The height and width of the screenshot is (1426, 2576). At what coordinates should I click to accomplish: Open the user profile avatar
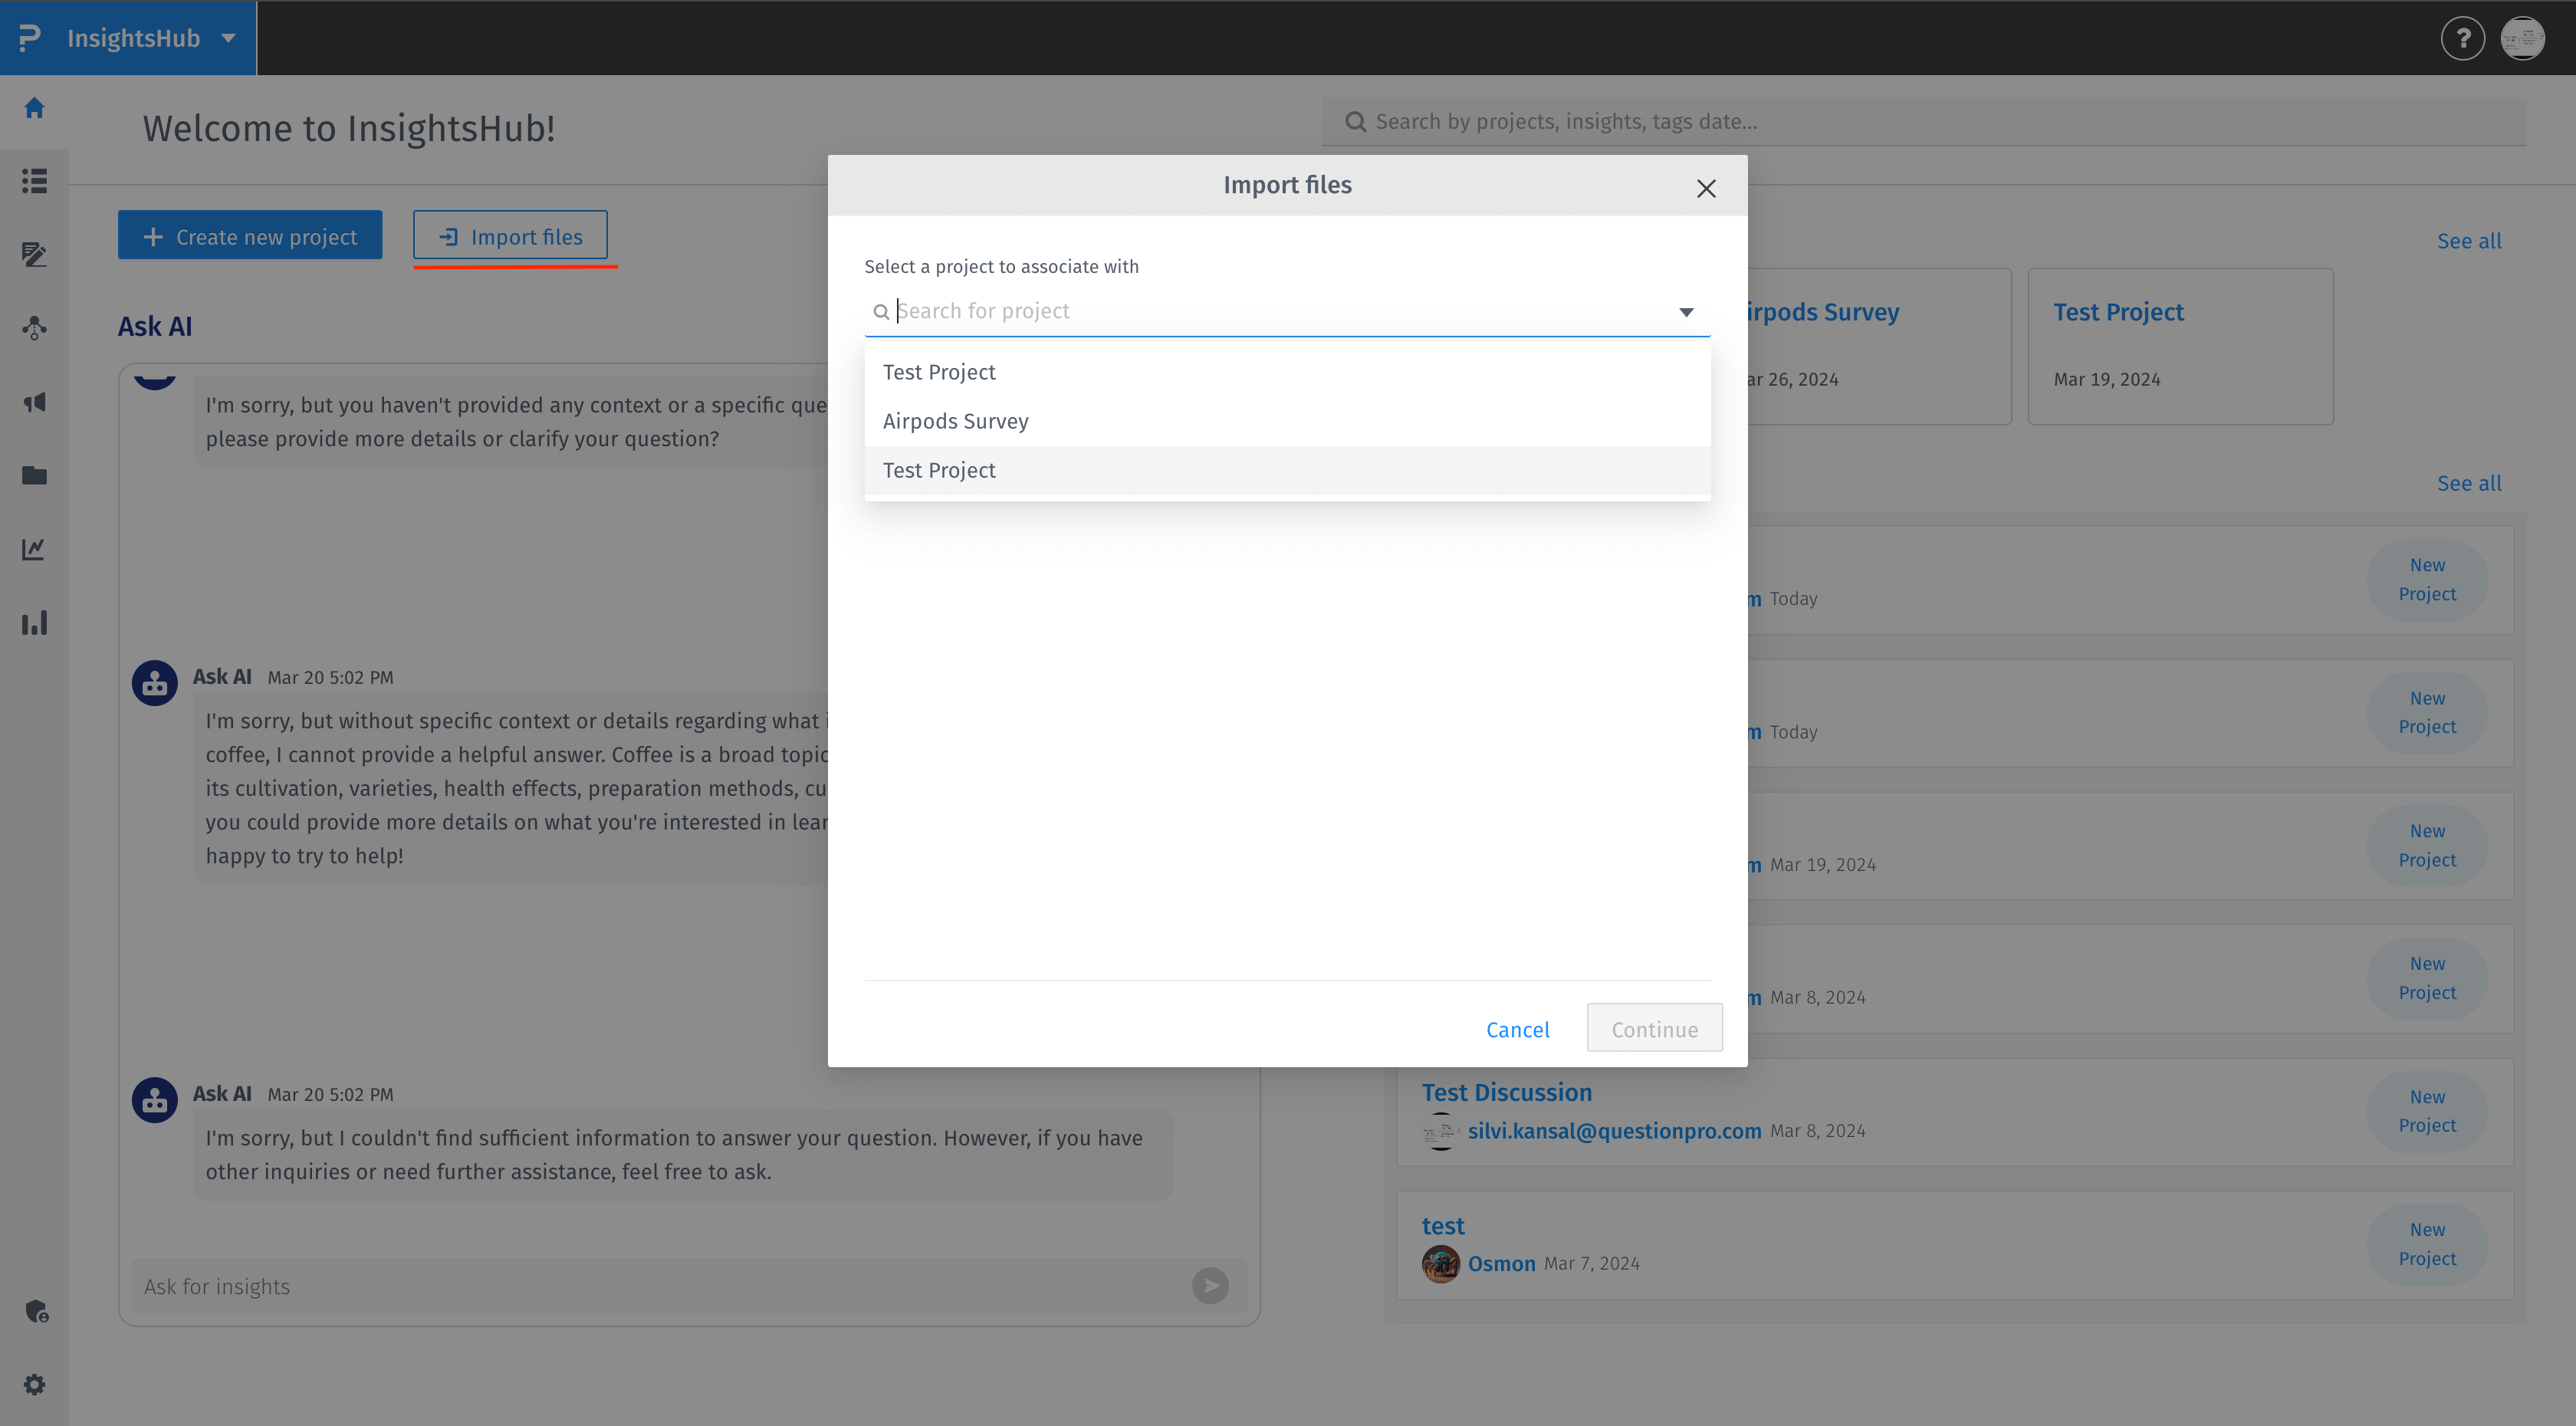tap(2522, 38)
